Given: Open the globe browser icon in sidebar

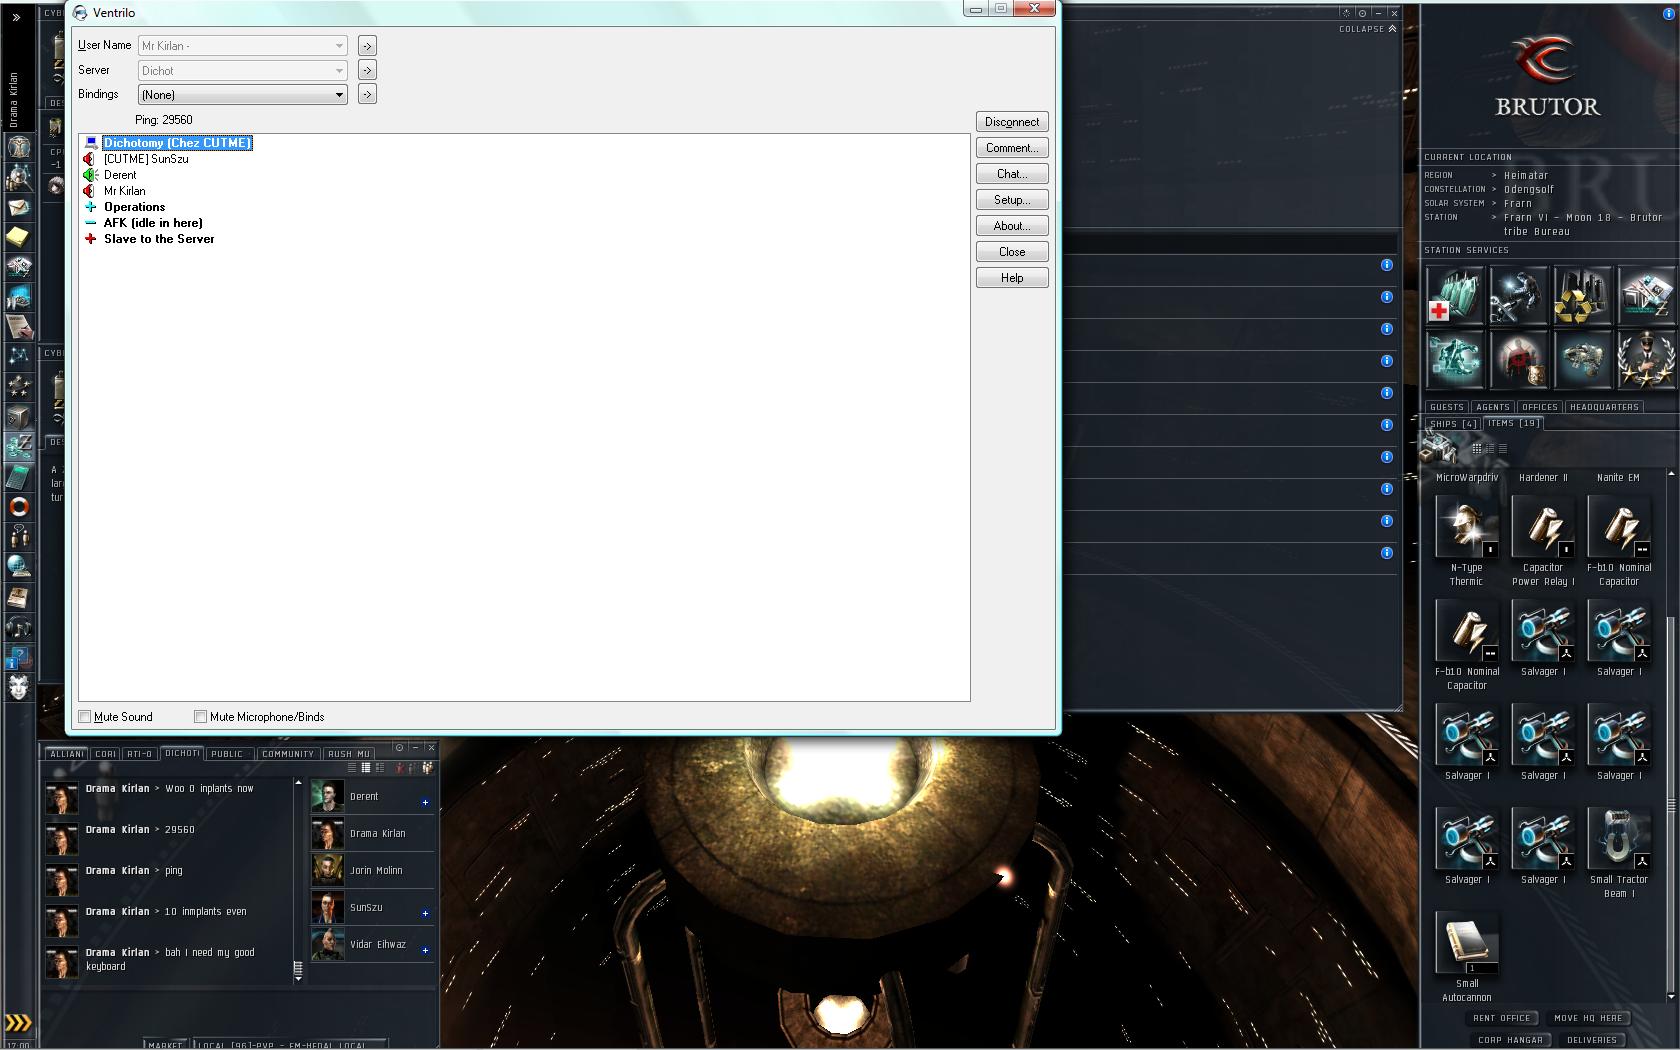Looking at the screenshot, I should coord(19,567).
